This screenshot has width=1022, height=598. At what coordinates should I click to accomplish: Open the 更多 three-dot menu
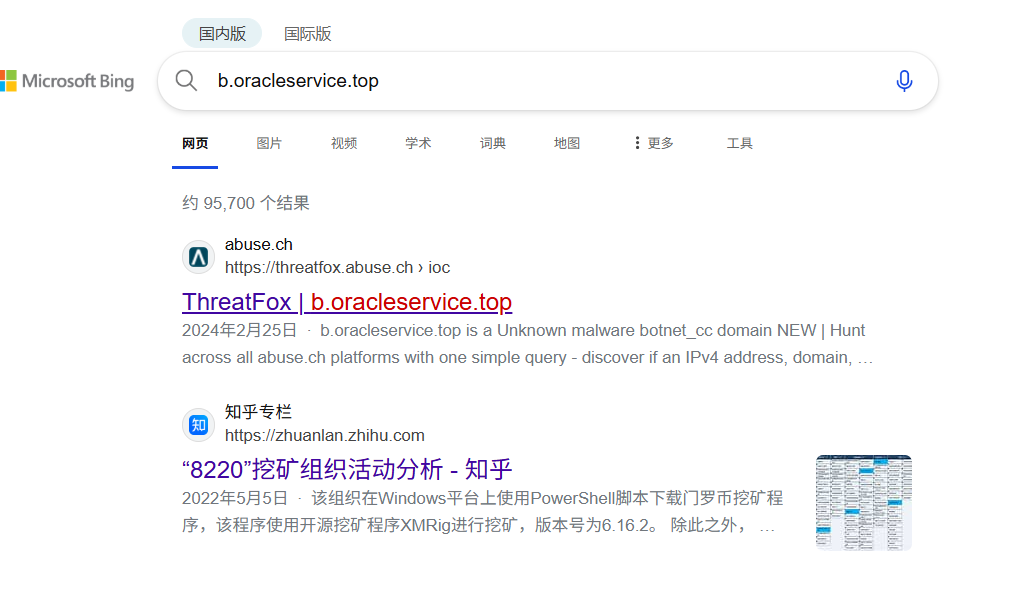click(654, 143)
